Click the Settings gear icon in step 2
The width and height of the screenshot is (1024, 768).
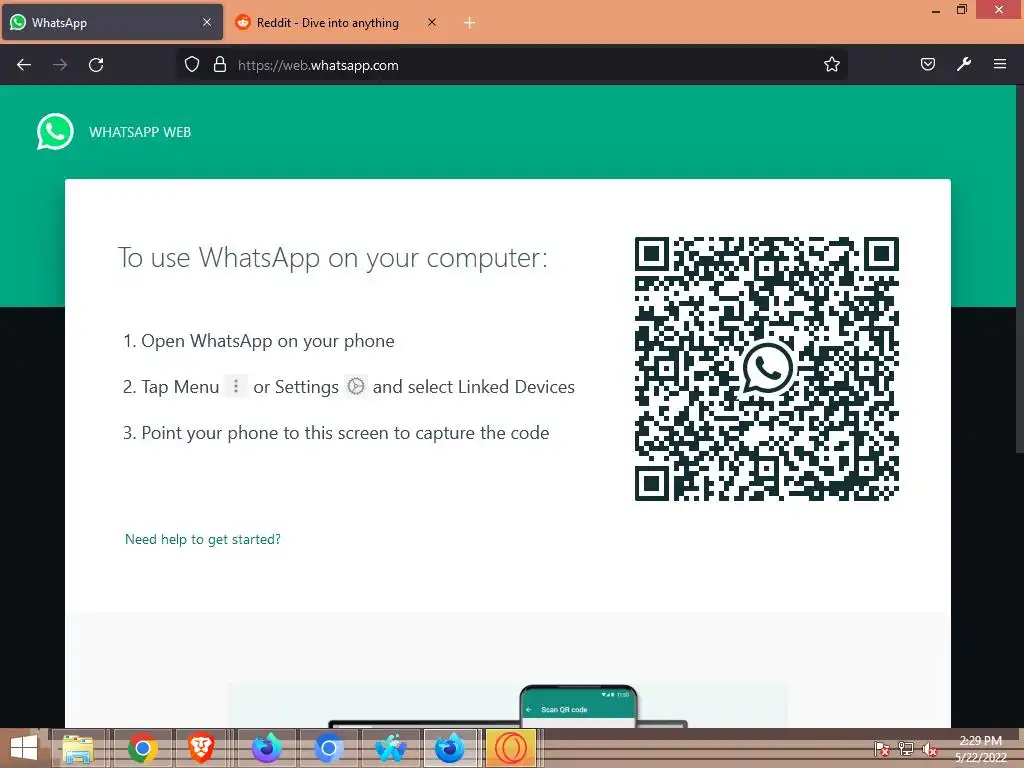pyautogui.click(x=355, y=386)
